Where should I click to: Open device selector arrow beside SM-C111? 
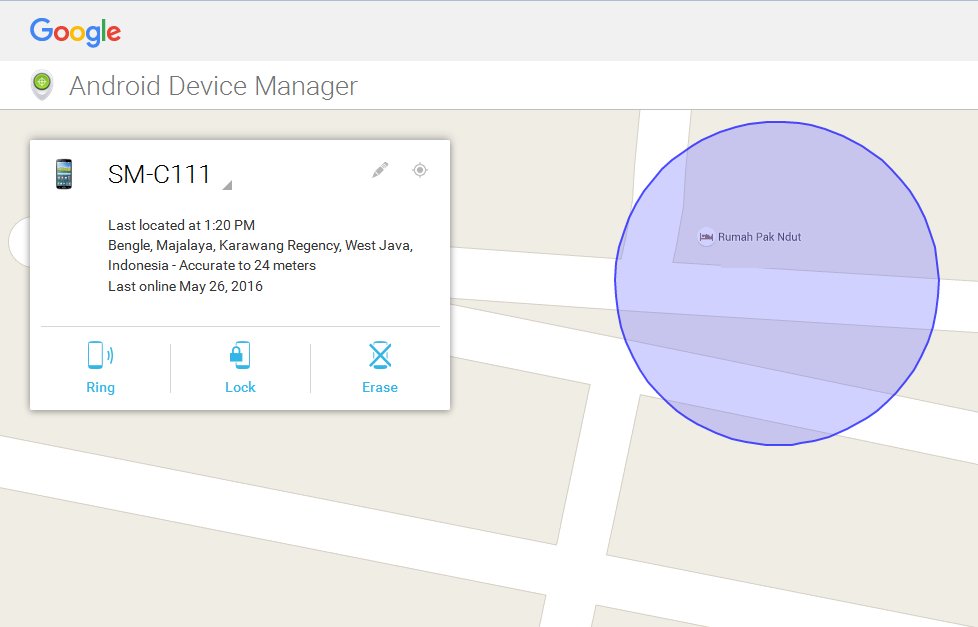(227, 185)
